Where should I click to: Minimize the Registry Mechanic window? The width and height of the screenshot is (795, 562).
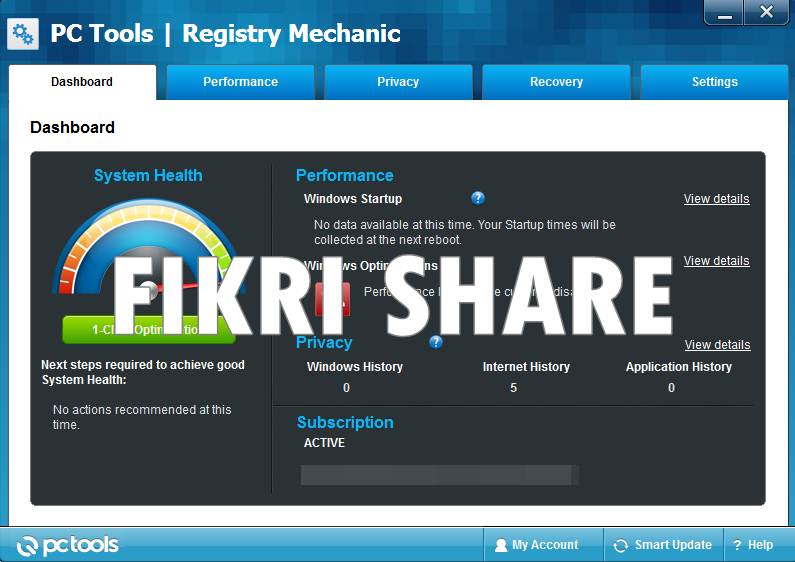(x=724, y=13)
